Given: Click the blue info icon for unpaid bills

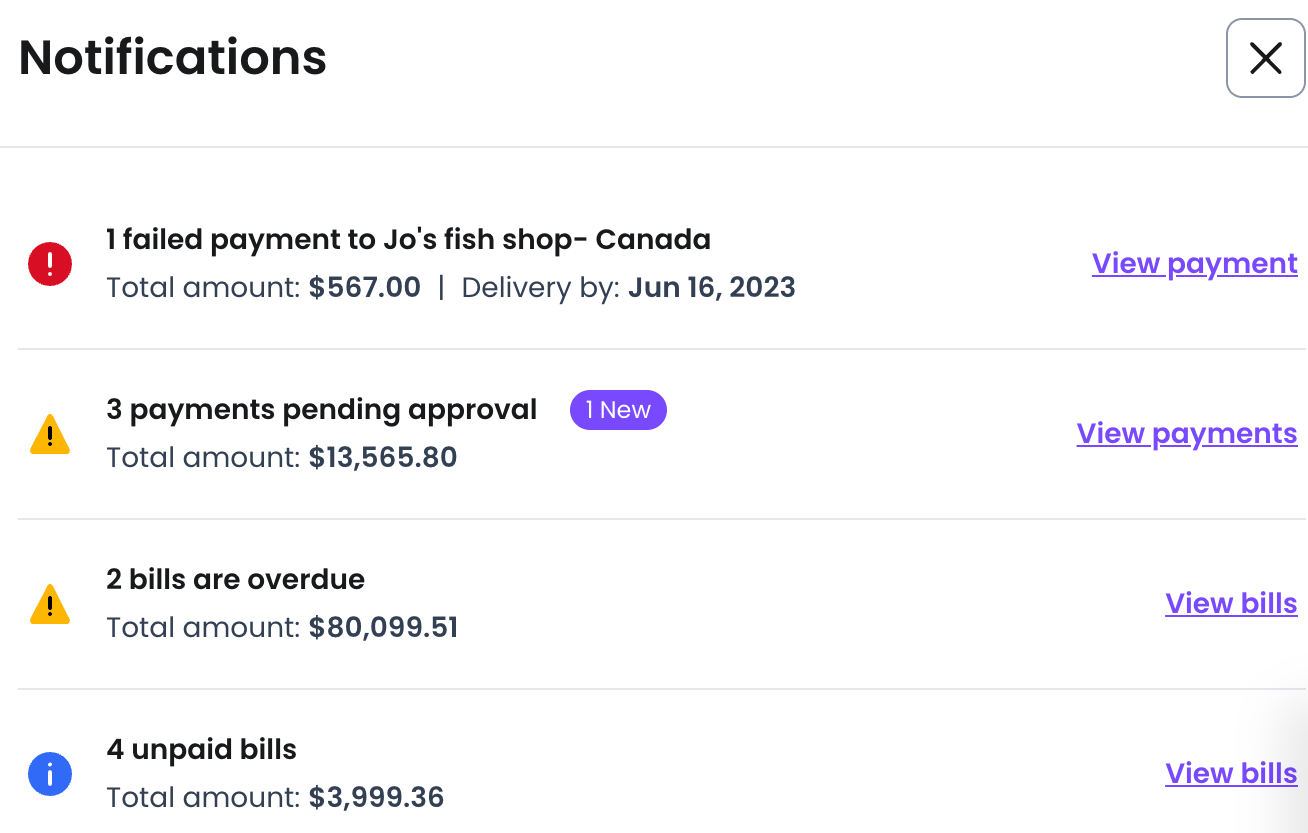Looking at the screenshot, I should 50,774.
